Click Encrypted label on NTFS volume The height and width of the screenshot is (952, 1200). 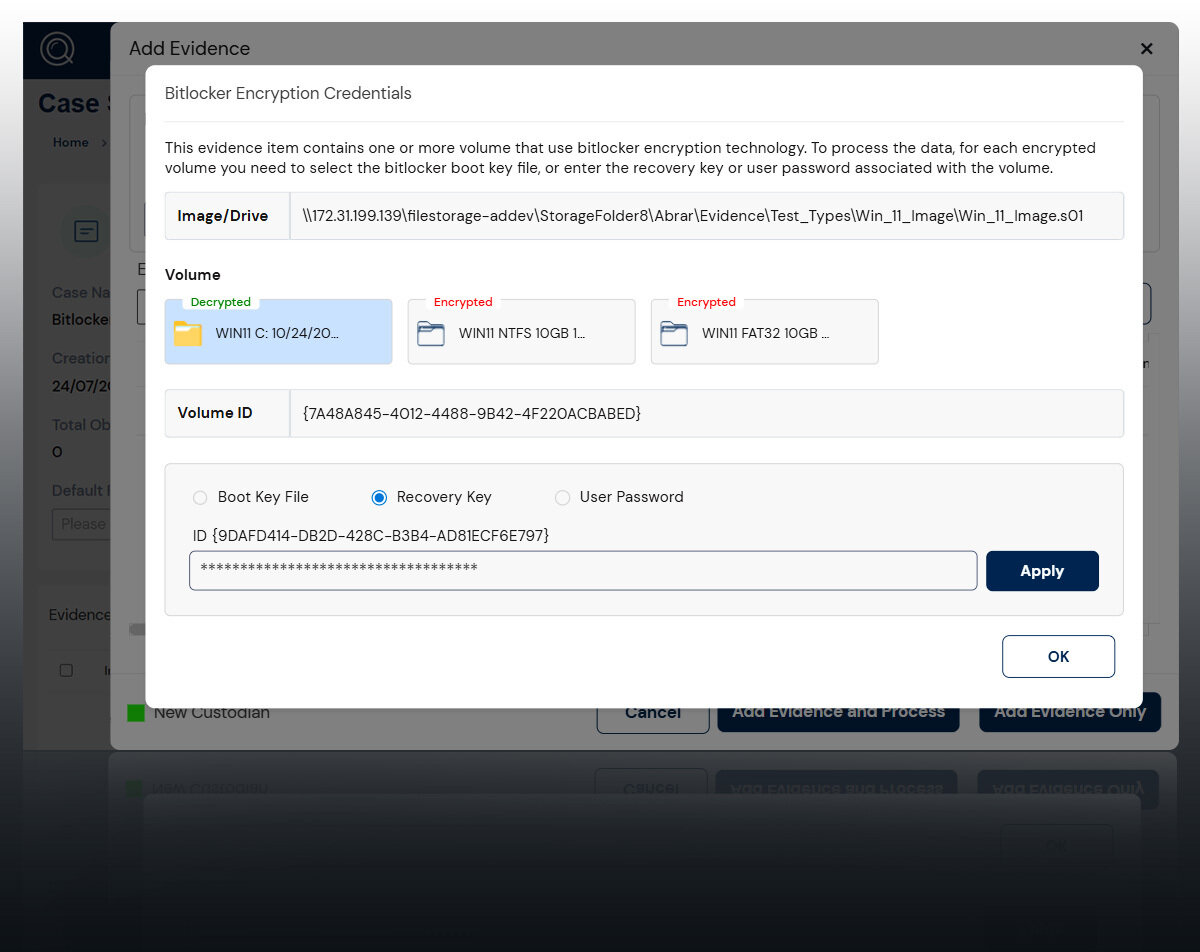click(463, 302)
